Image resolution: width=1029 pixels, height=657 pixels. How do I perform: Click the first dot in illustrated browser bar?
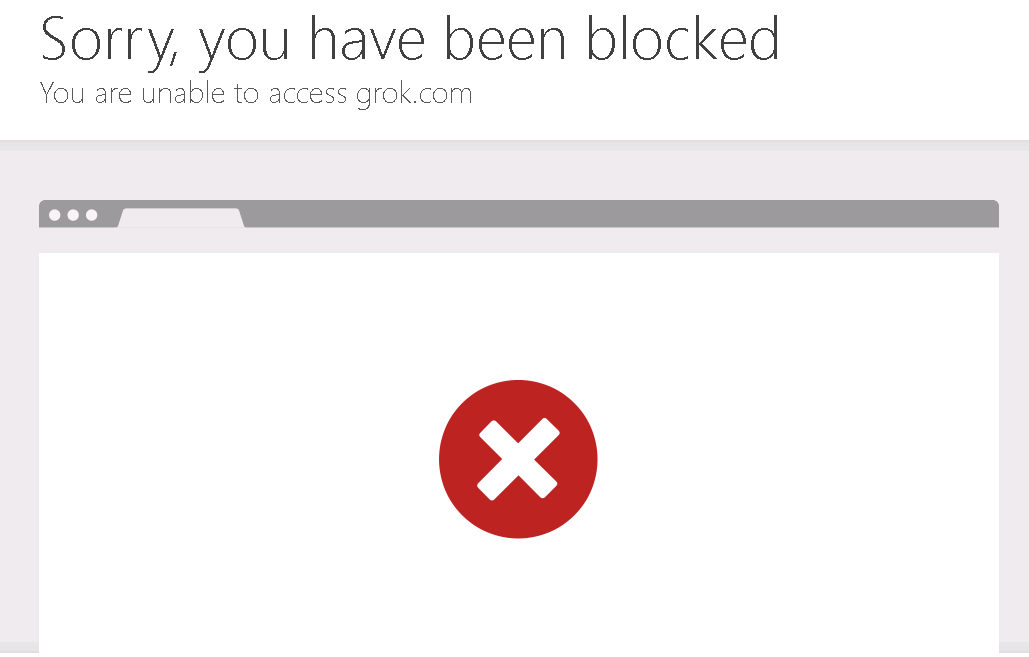tap(55, 215)
